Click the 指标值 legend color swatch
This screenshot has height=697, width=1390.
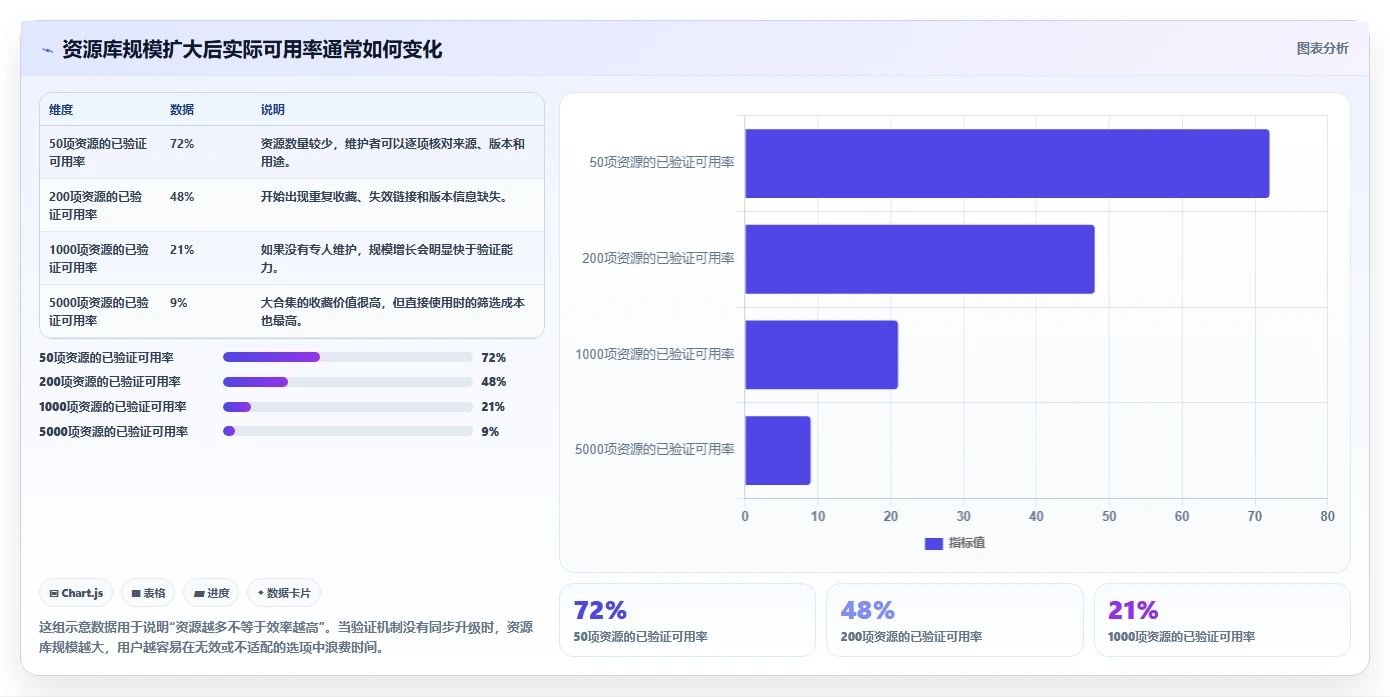coord(933,543)
